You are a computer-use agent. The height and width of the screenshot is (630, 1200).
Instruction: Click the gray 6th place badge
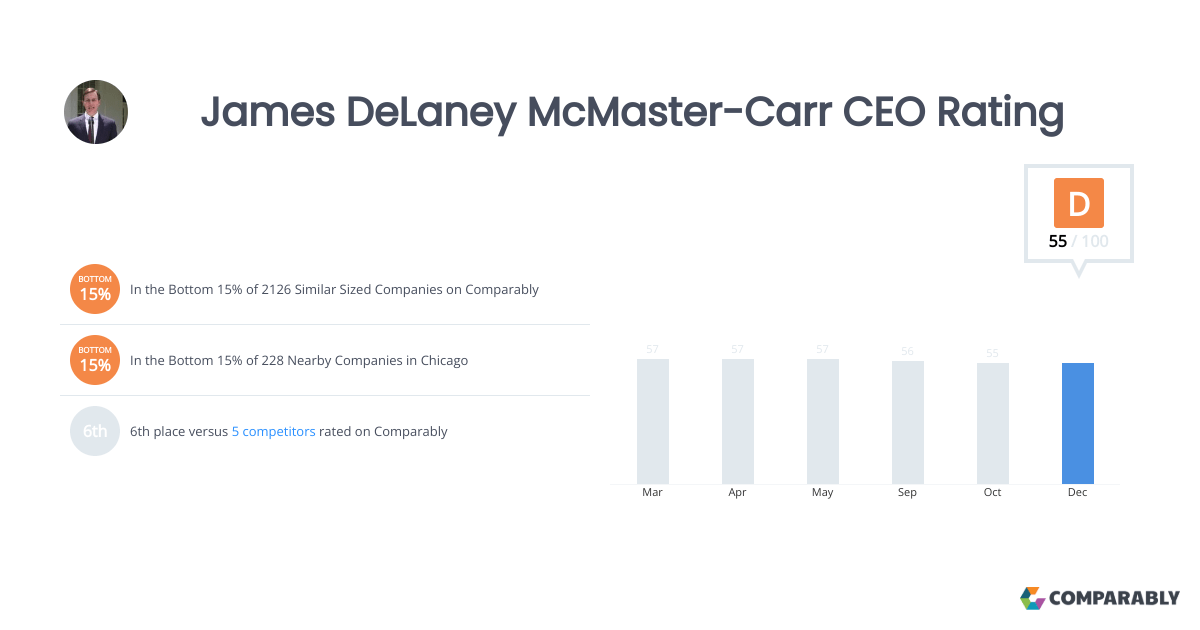95,431
